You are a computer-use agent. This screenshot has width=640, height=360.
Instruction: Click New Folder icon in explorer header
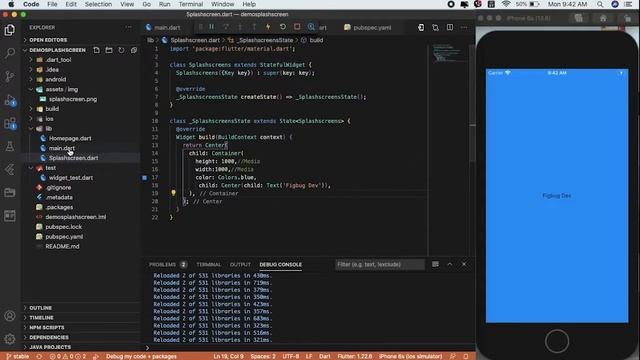tap(109, 50)
